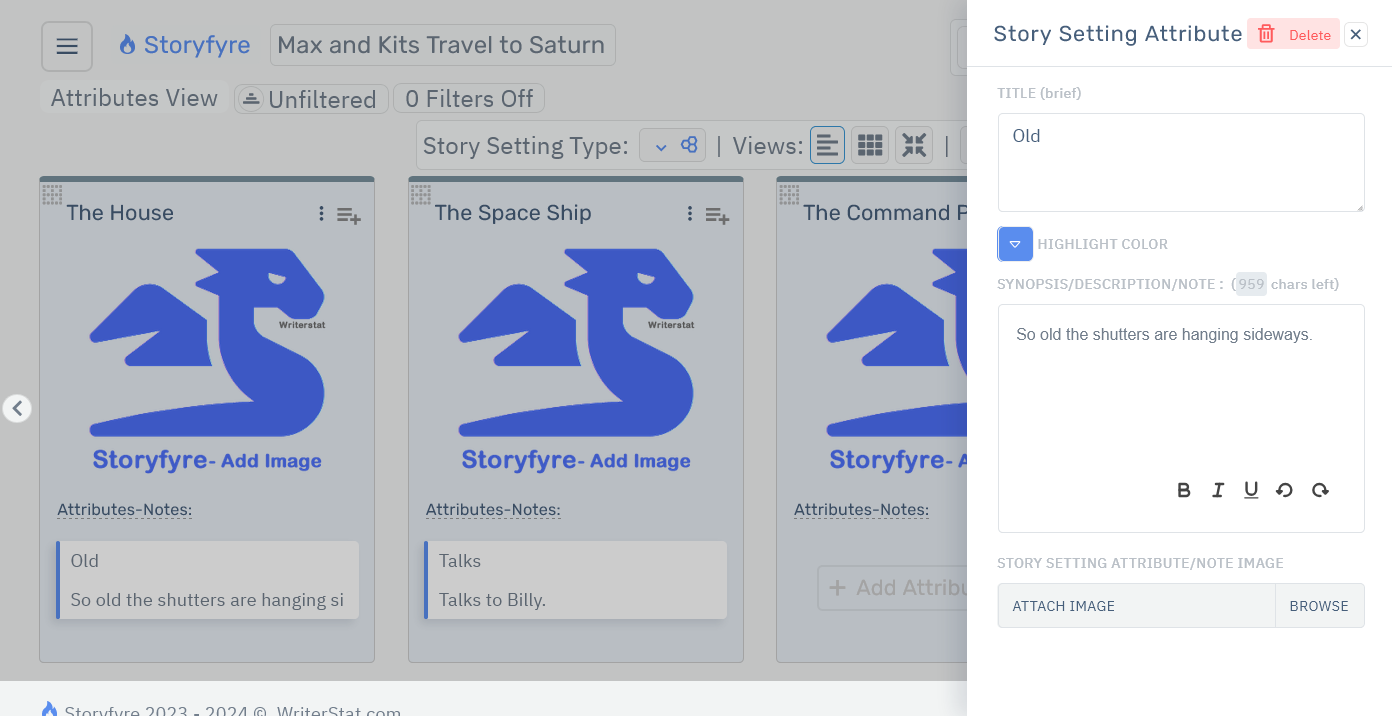Image resolution: width=1392 pixels, height=716 pixels.
Task: Apply bold formatting to the description text
Action: 1184,490
